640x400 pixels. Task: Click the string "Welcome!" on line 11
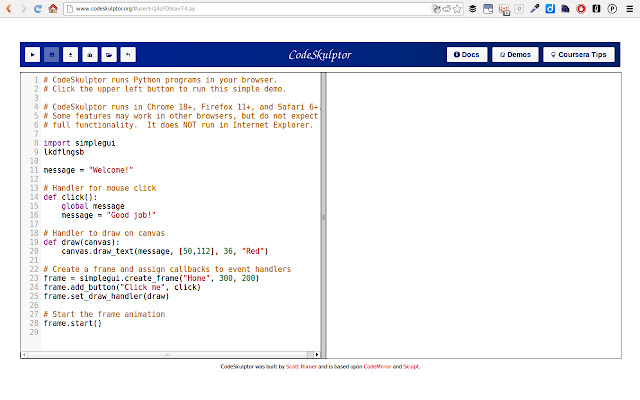pyautogui.click(x=111, y=170)
